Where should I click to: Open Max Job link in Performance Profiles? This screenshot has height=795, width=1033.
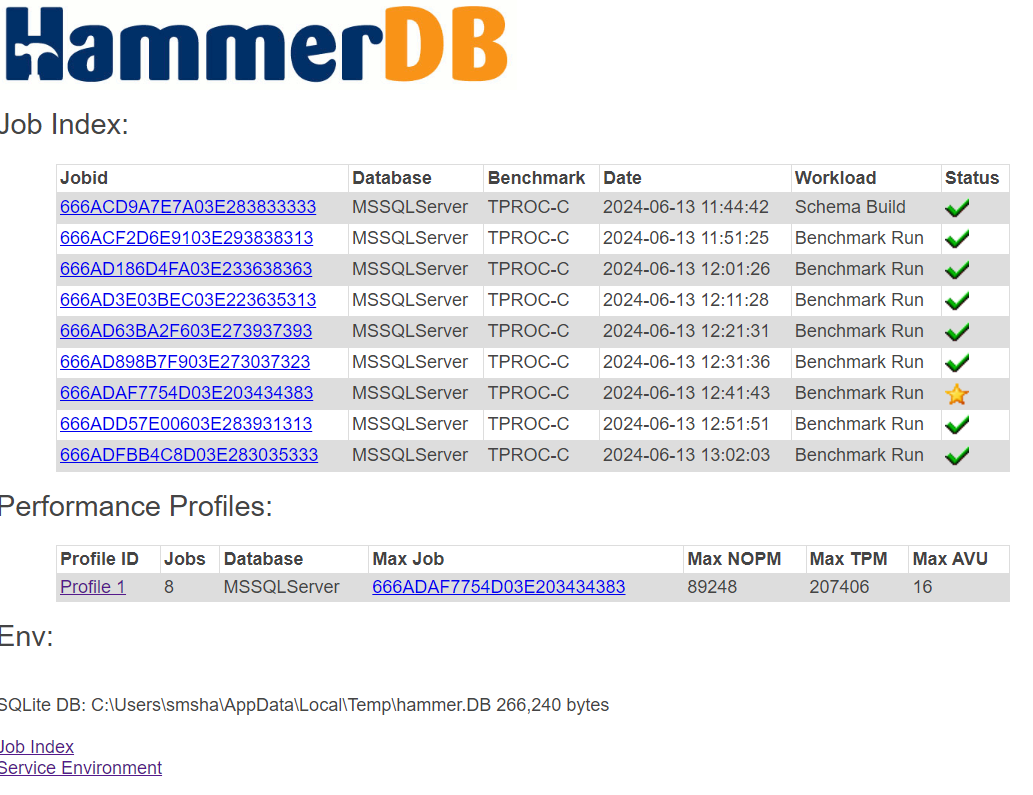[x=499, y=586]
